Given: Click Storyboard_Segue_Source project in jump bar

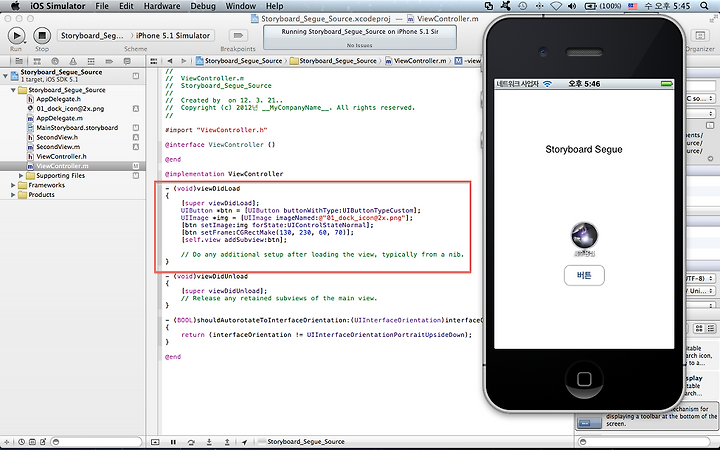Looking at the screenshot, I should (239, 61).
